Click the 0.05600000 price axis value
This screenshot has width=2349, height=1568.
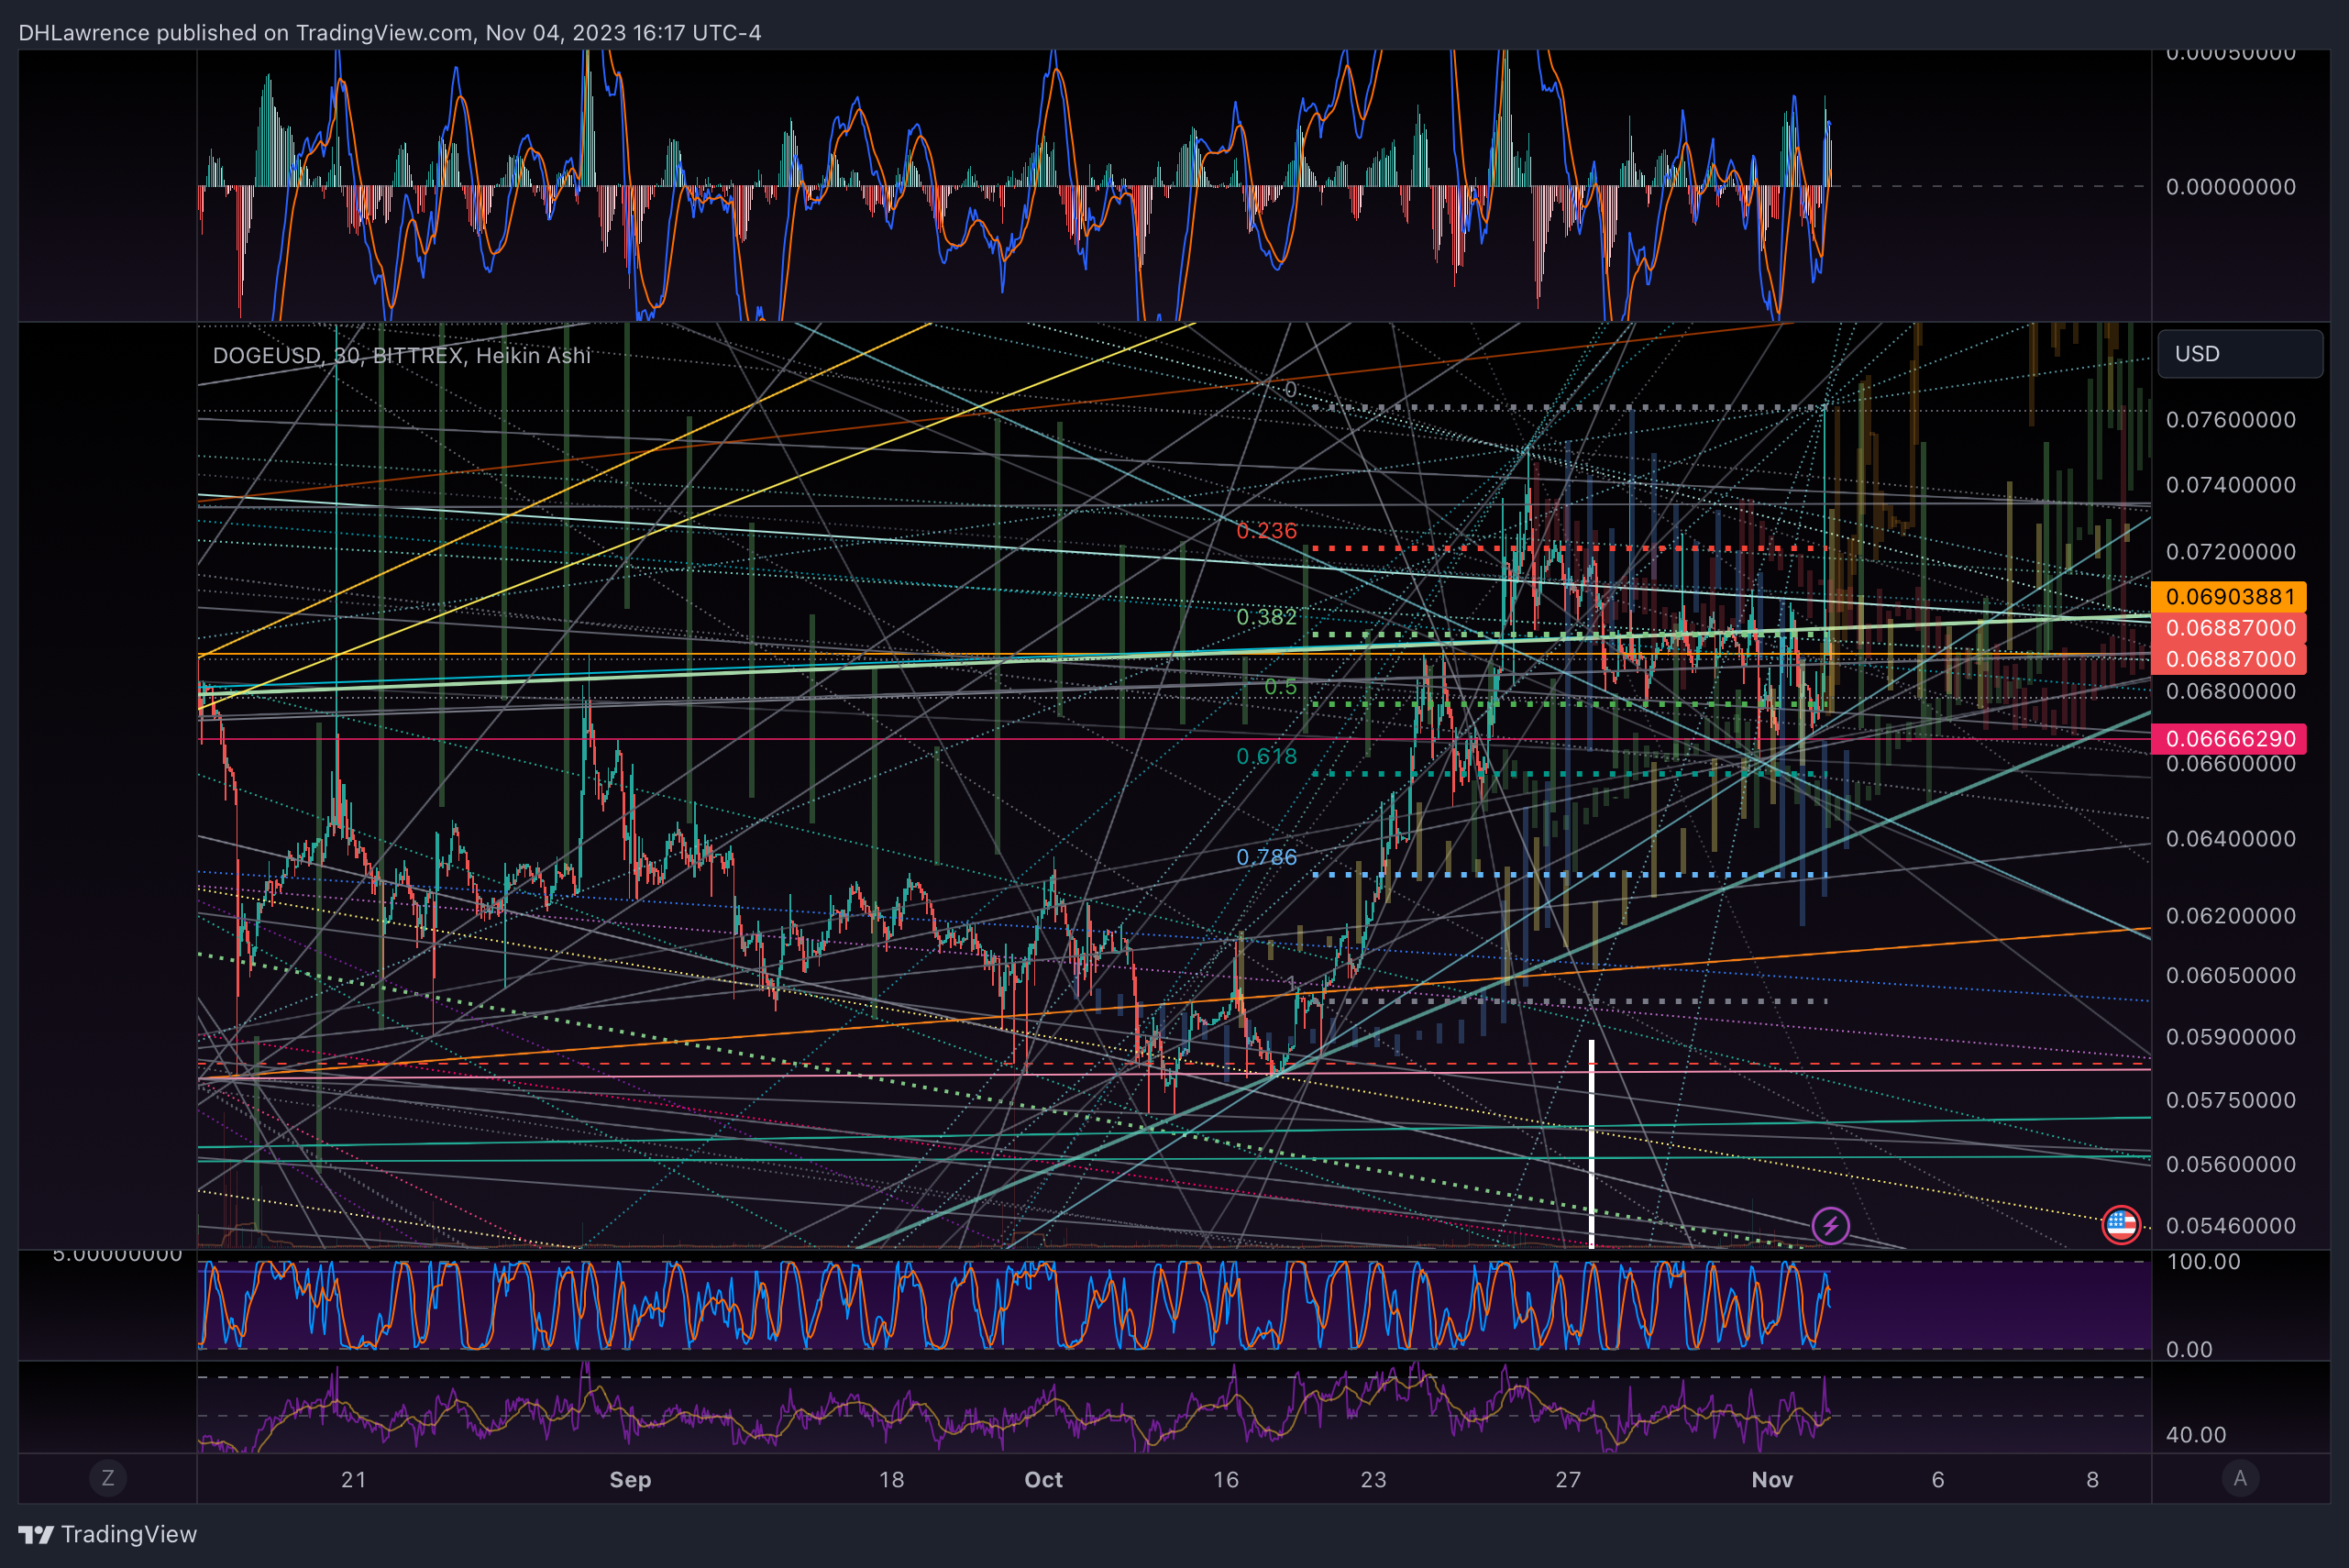point(2231,1165)
